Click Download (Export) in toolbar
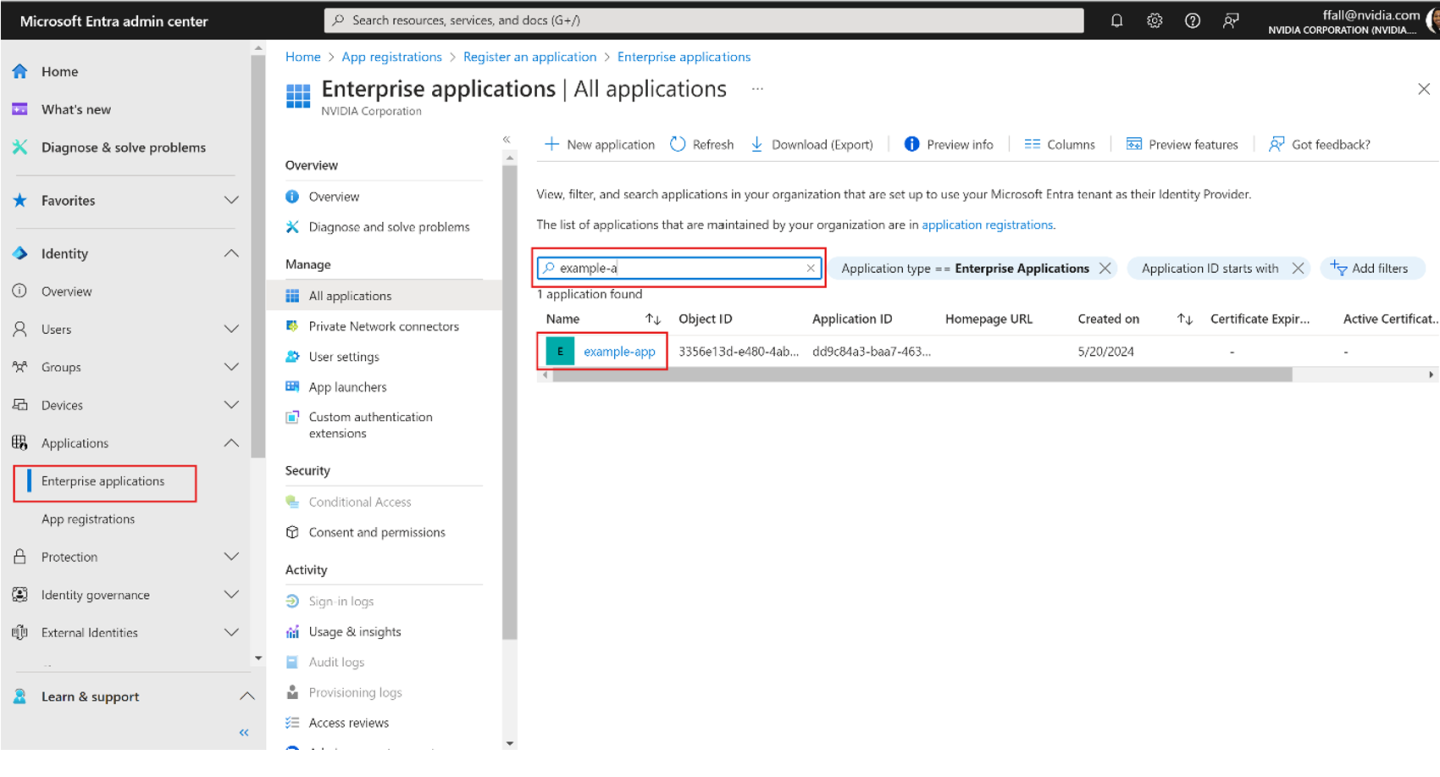The image size is (1440, 777). pyautogui.click(x=811, y=144)
